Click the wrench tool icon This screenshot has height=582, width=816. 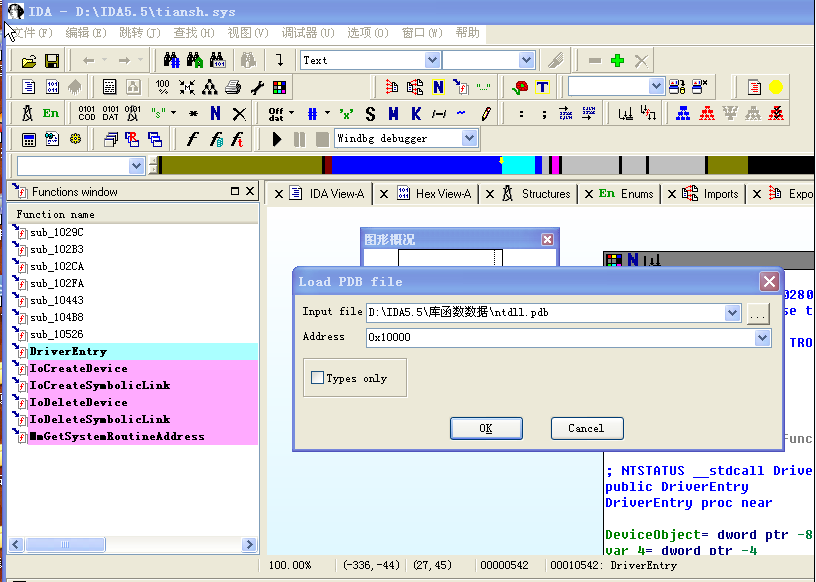257,87
